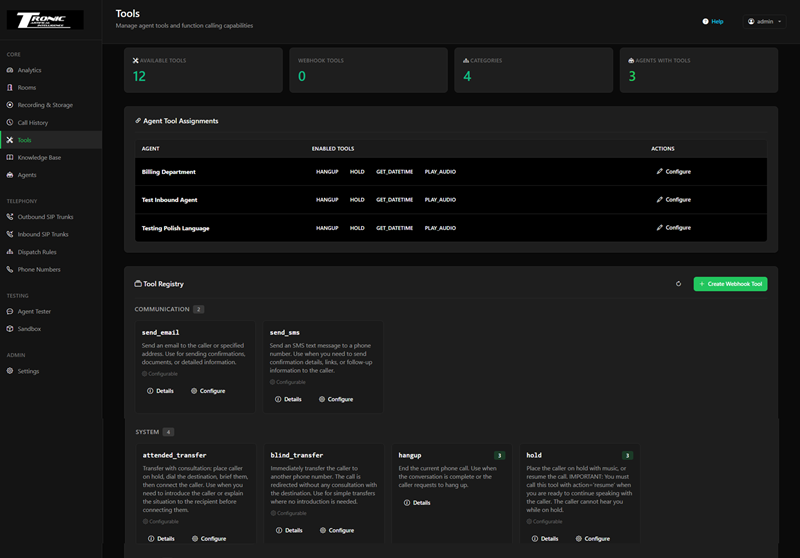Click the Billing Department agent name

pos(168,172)
